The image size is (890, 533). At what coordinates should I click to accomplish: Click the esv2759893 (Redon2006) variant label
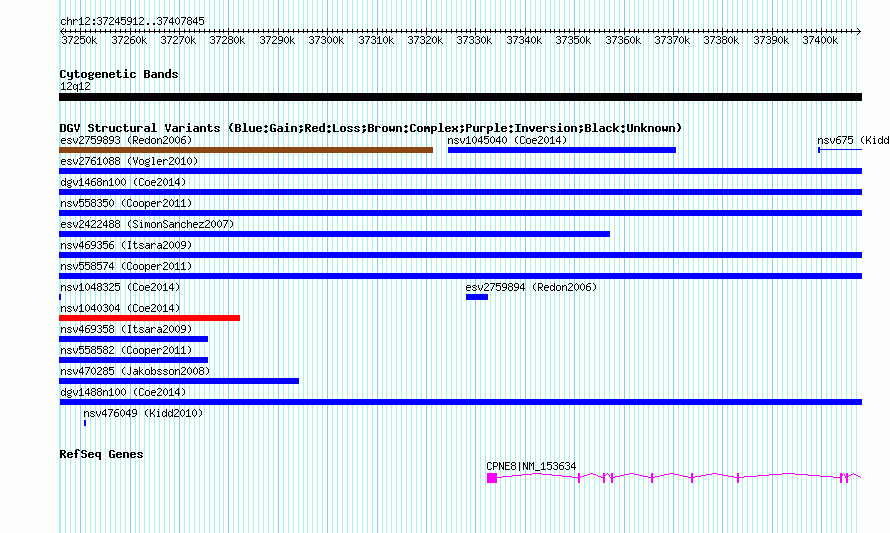click(x=126, y=140)
